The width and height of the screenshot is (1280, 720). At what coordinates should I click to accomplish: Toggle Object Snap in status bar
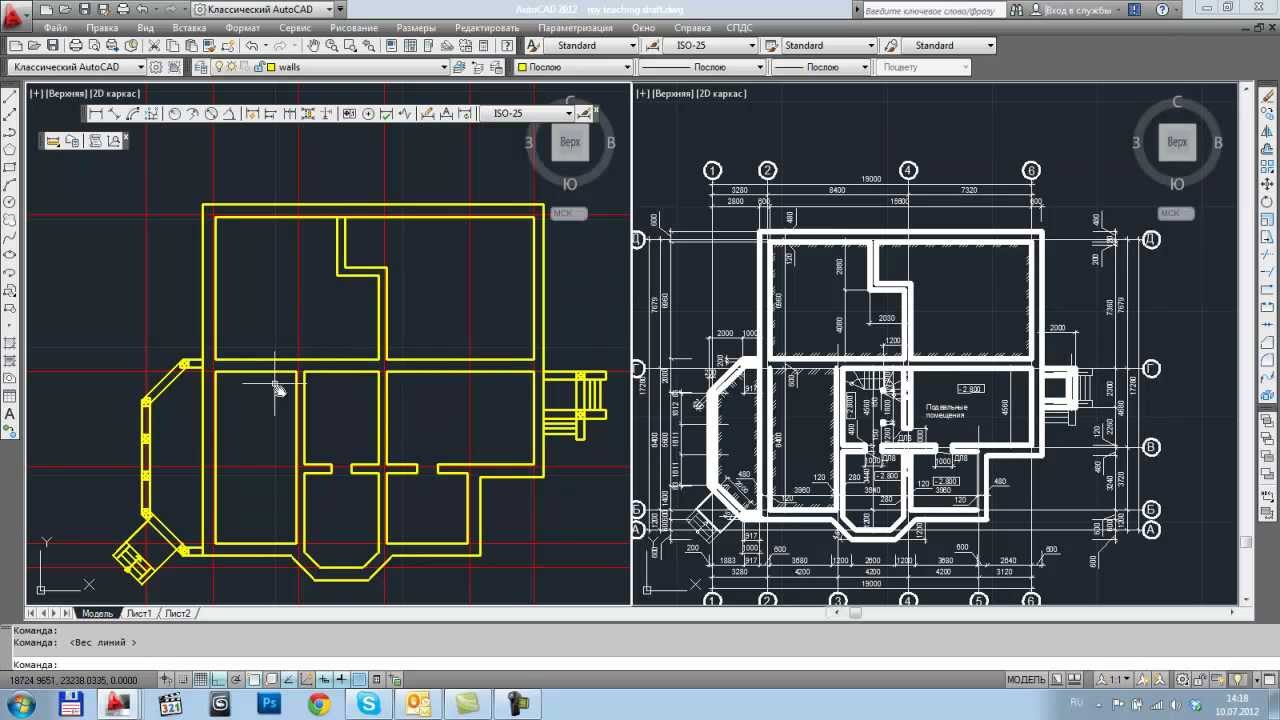pos(253,680)
